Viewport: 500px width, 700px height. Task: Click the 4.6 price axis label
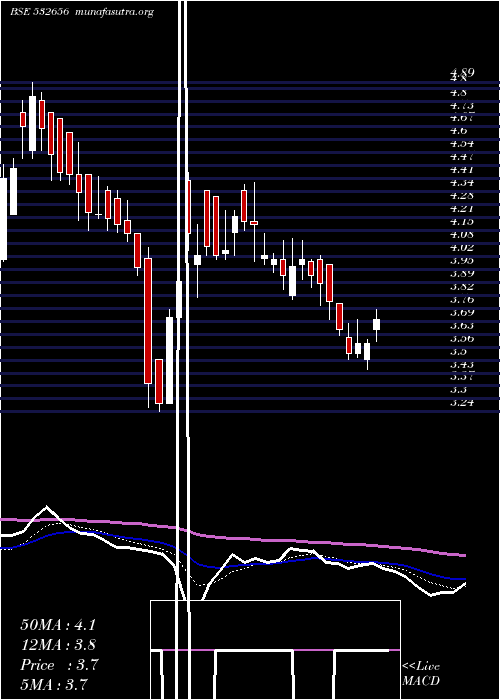(458, 130)
